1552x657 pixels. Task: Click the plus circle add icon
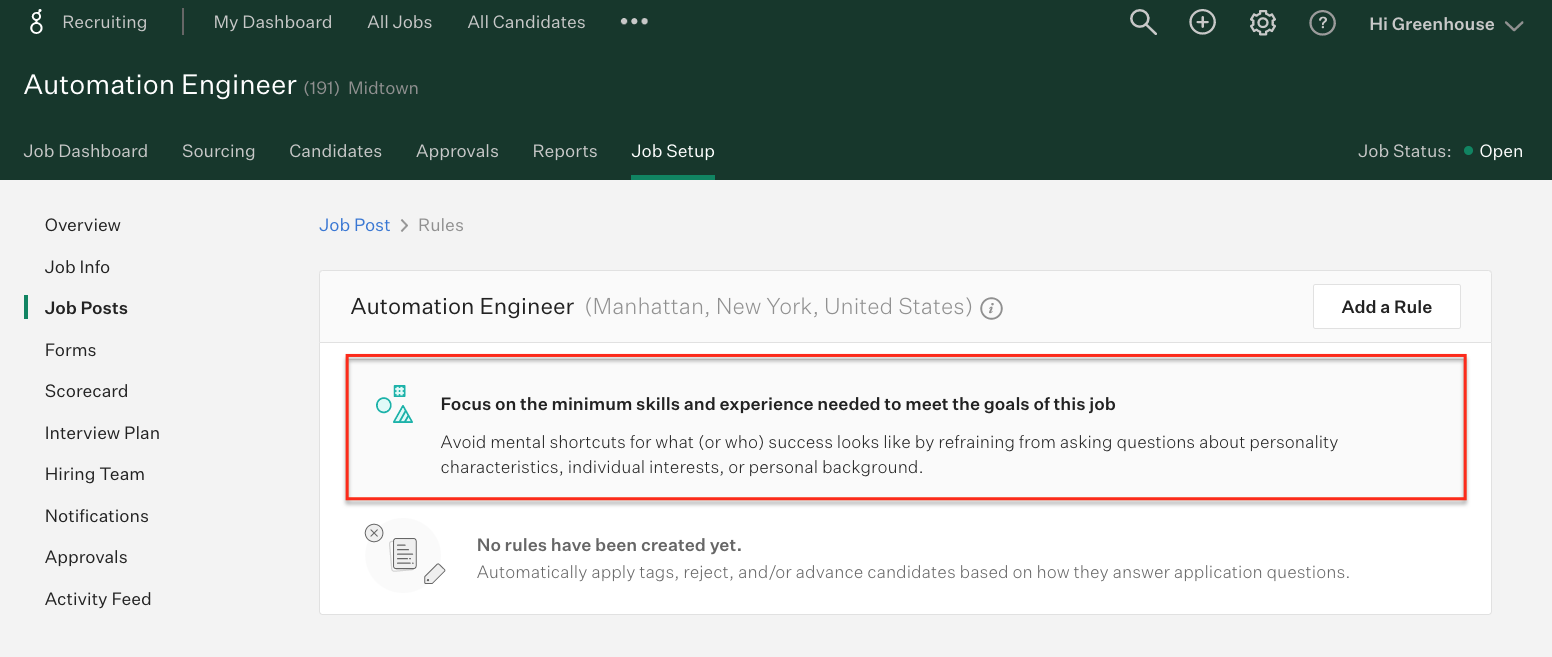[1202, 22]
